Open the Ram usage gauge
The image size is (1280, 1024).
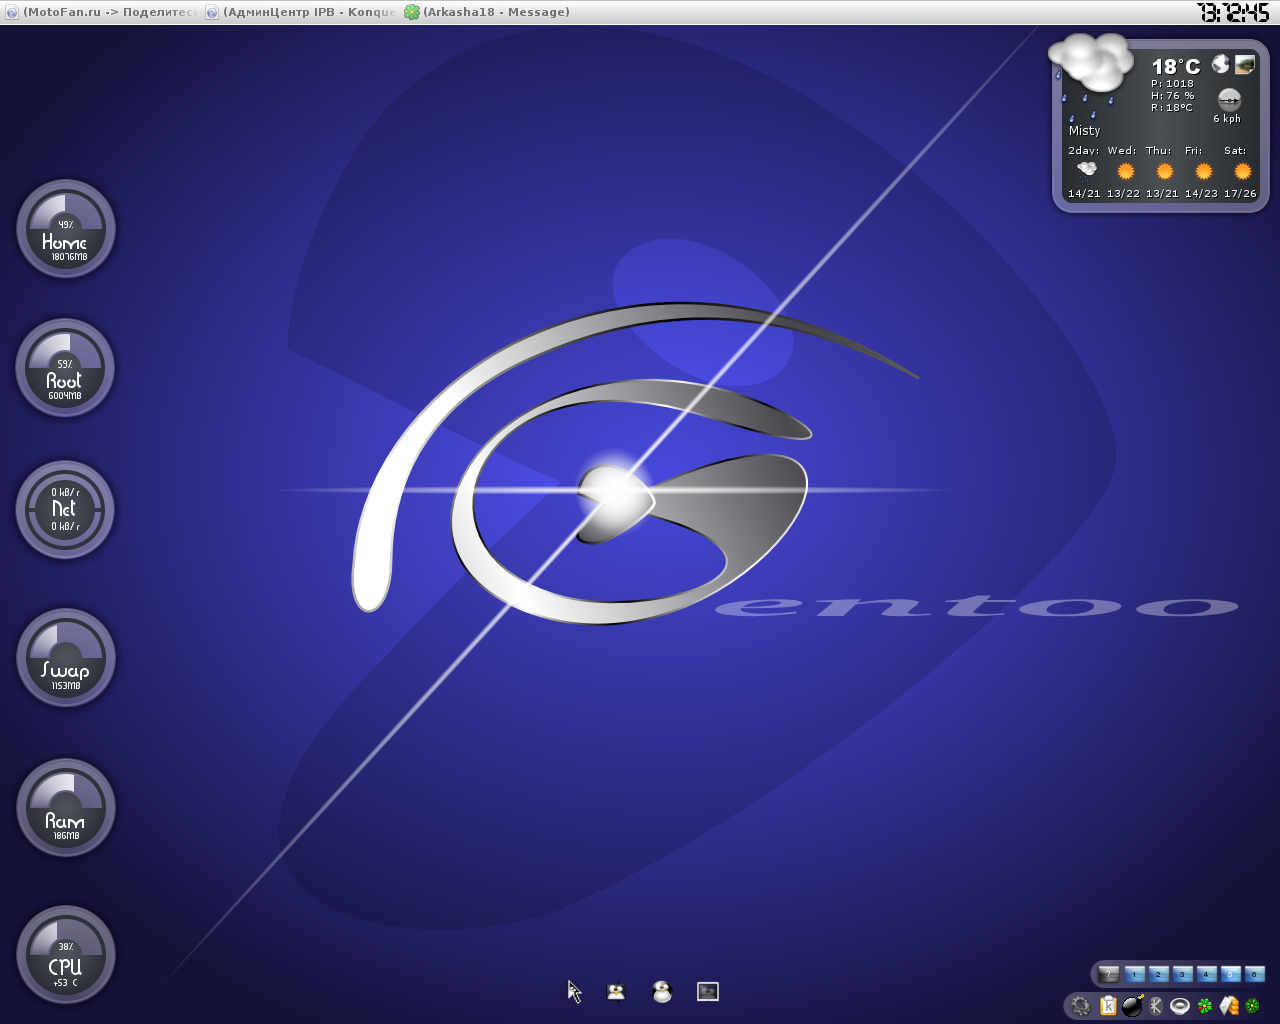[66, 808]
